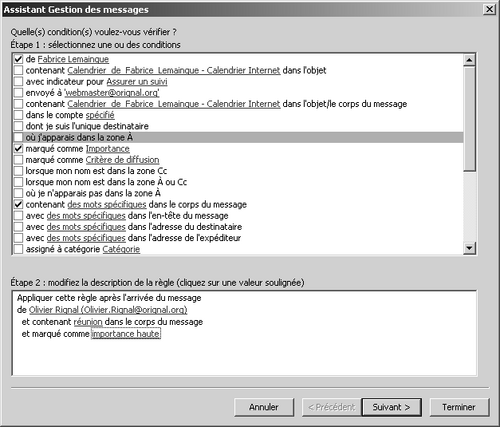Select row 'où j'apparais dans la zone À'
The image size is (500, 427).
coord(238,137)
